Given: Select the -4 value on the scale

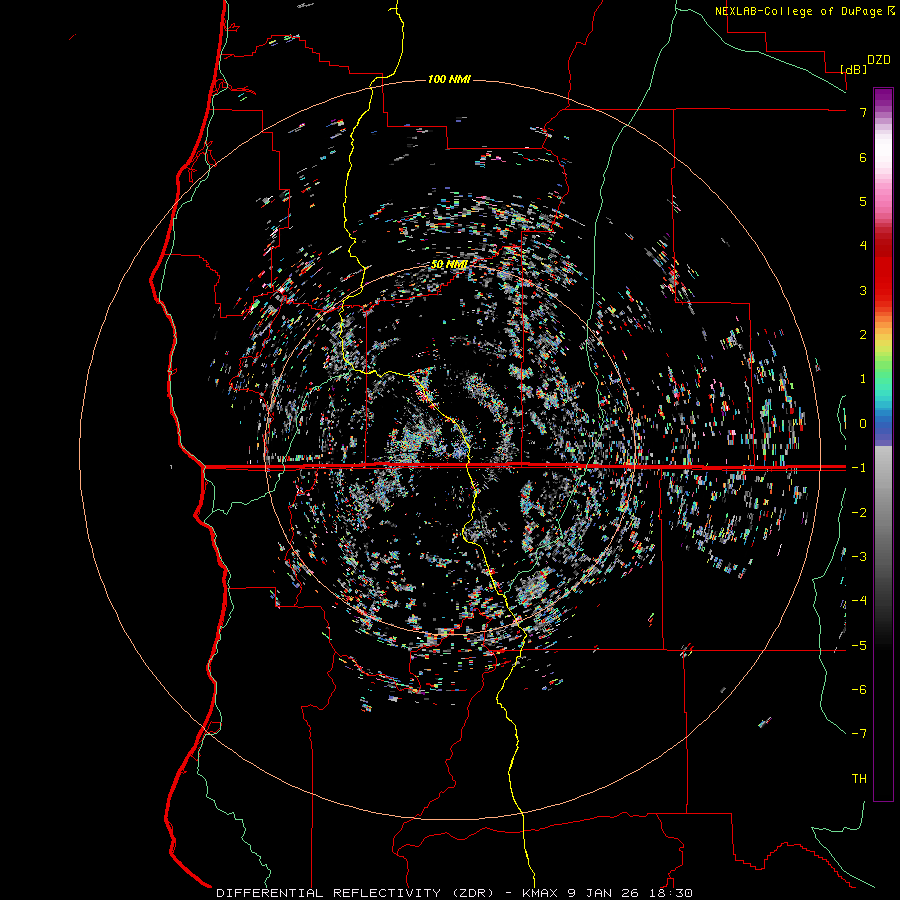Looking at the screenshot, I should tap(859, 601).
